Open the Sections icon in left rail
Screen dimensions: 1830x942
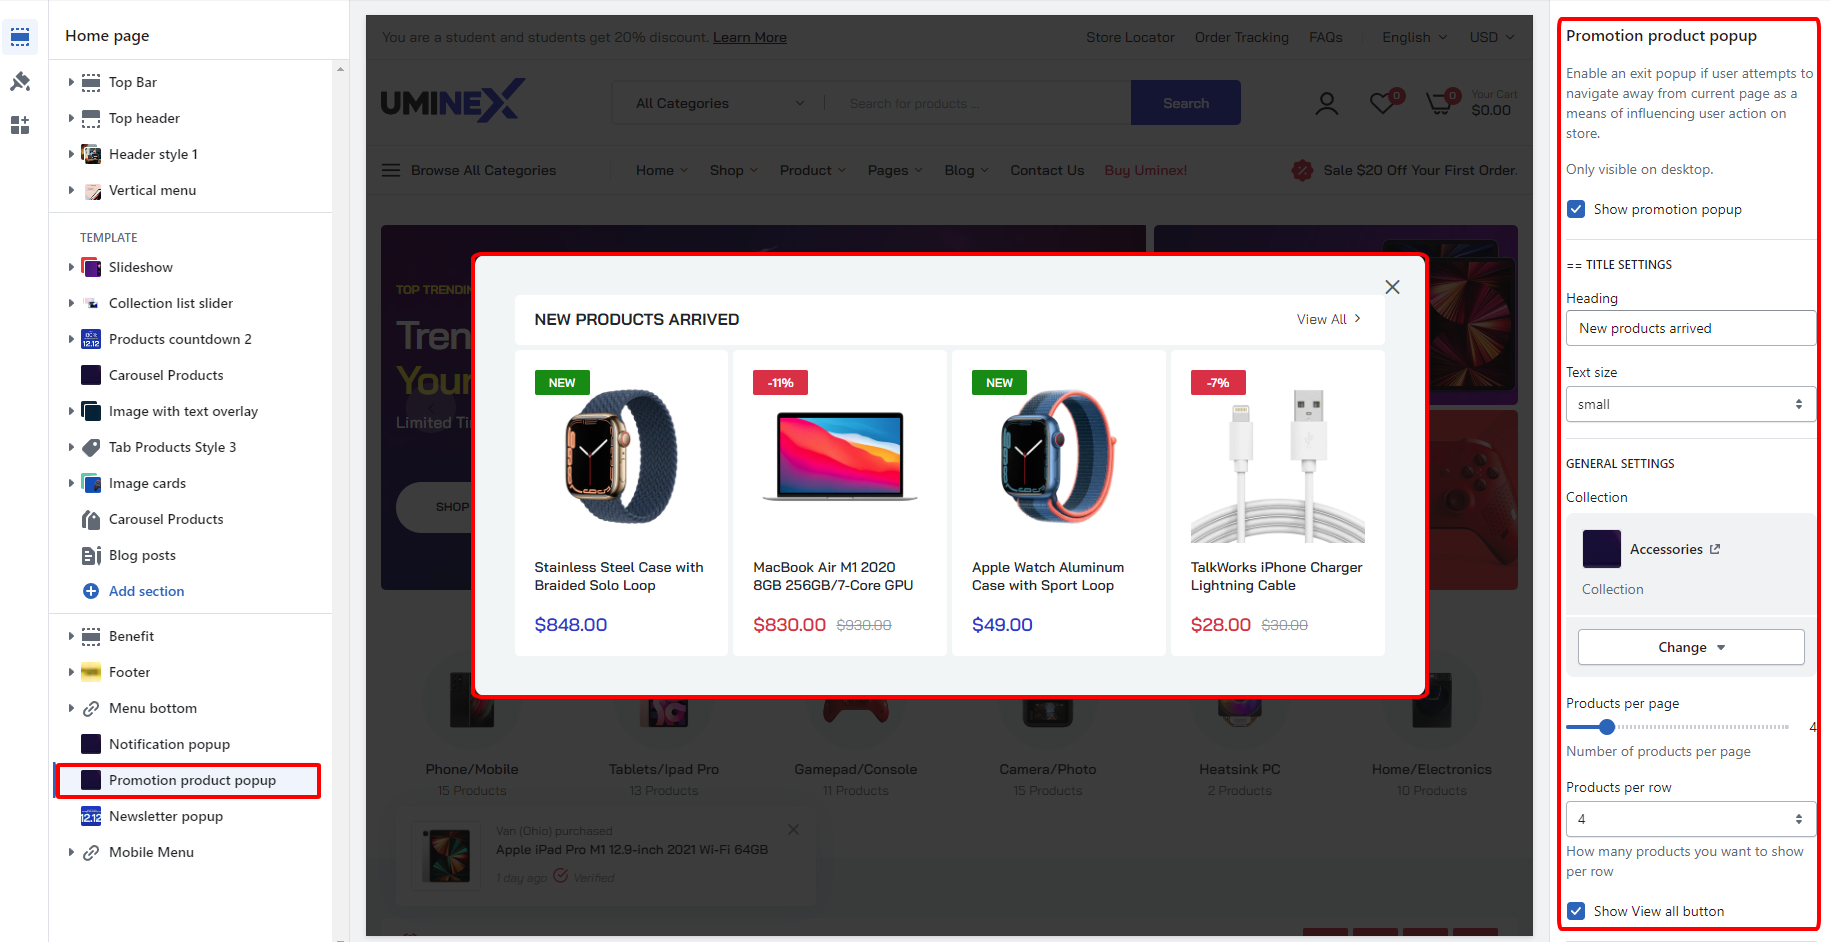(20, 37)
